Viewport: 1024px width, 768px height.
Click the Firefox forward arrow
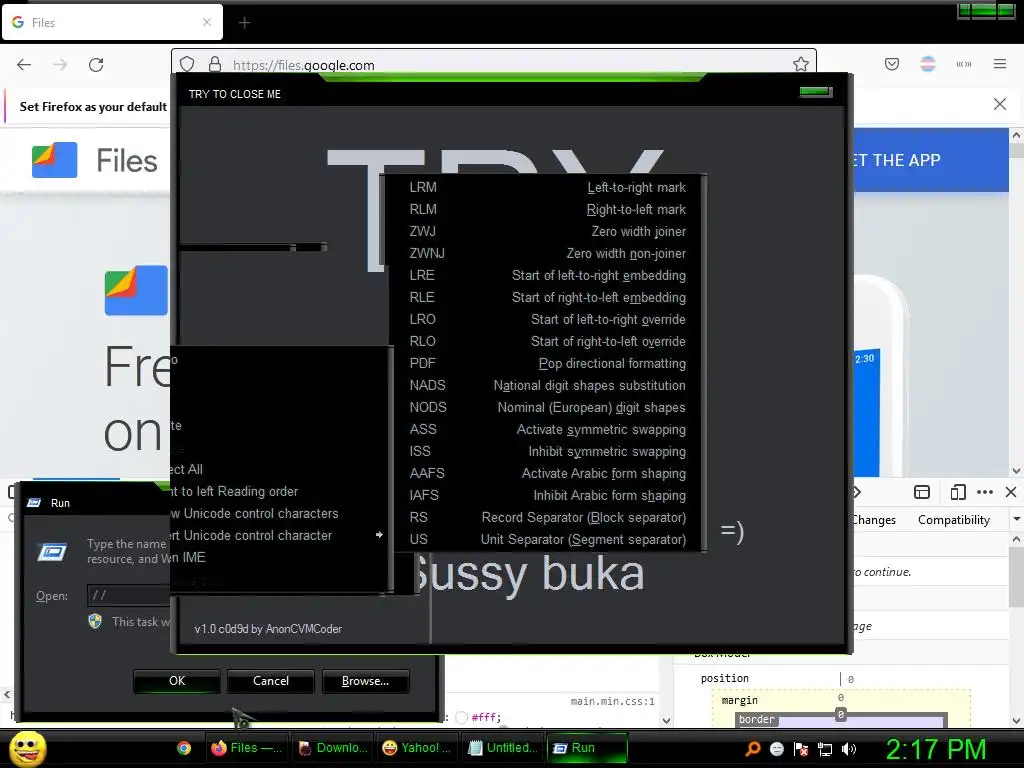click(60, 65)
